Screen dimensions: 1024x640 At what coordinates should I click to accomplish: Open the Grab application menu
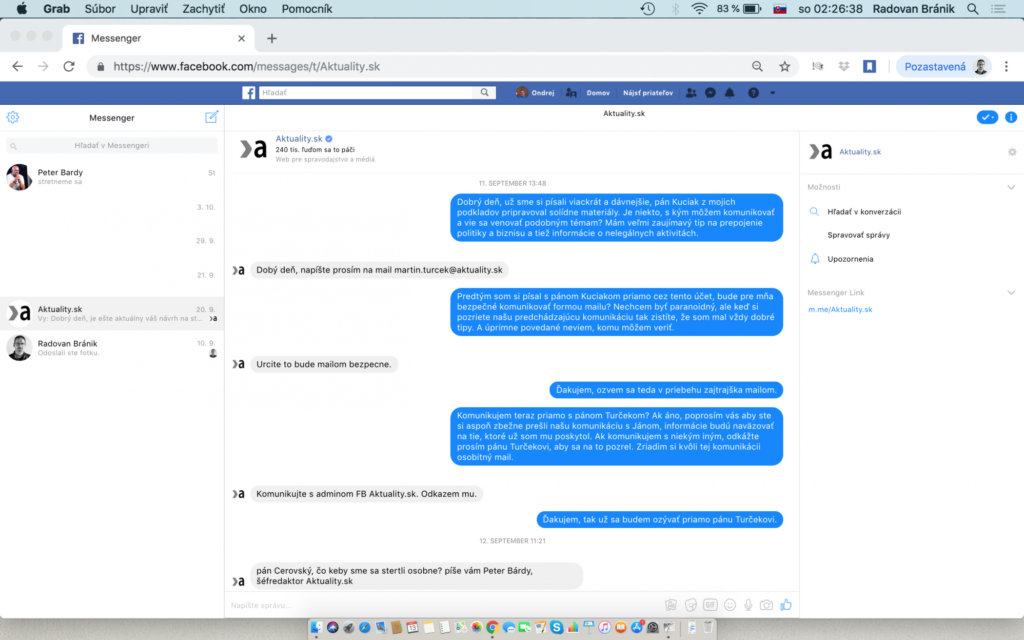pos(56,8)
